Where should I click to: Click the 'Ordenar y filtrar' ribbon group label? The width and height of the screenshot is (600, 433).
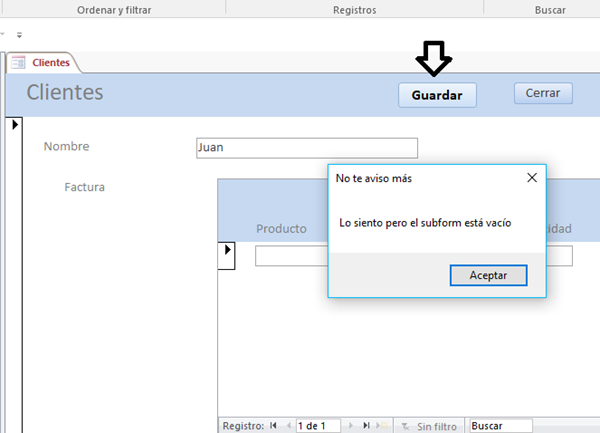point(114,10)
